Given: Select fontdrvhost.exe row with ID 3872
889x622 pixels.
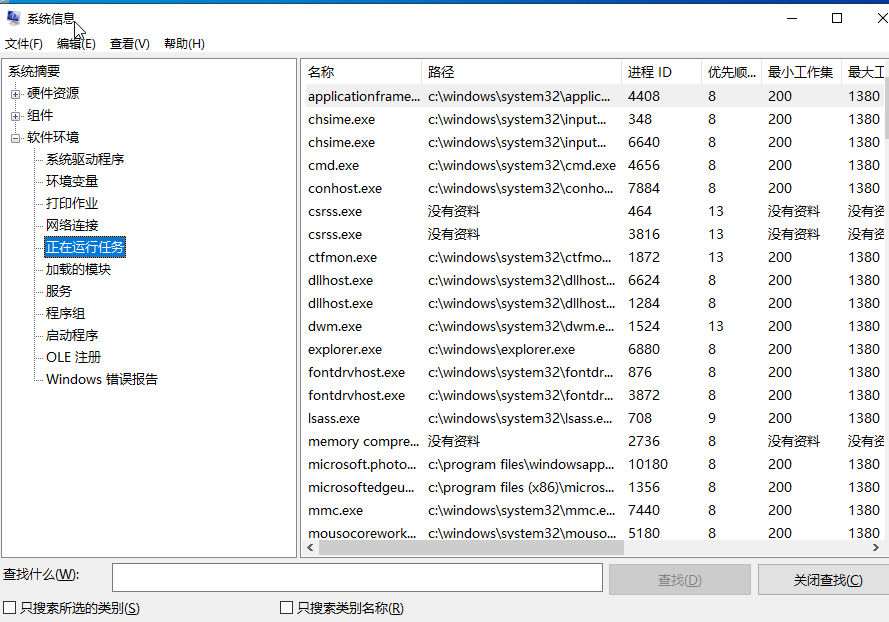Looking at the screenshot, I should click(x=595, y=395).
